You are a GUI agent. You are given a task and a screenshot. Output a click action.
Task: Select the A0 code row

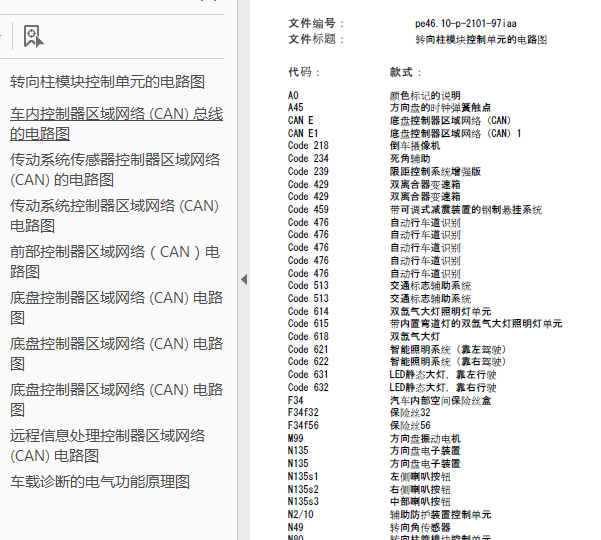pyautogui.click(x=293, y=95)
